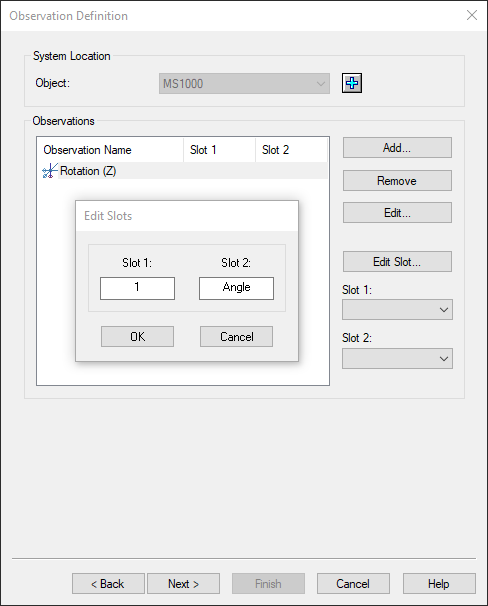The width and height of the screenshot is (488, 606).
Task: Select the Rotation (Z) row
Action: coord(183,171)
